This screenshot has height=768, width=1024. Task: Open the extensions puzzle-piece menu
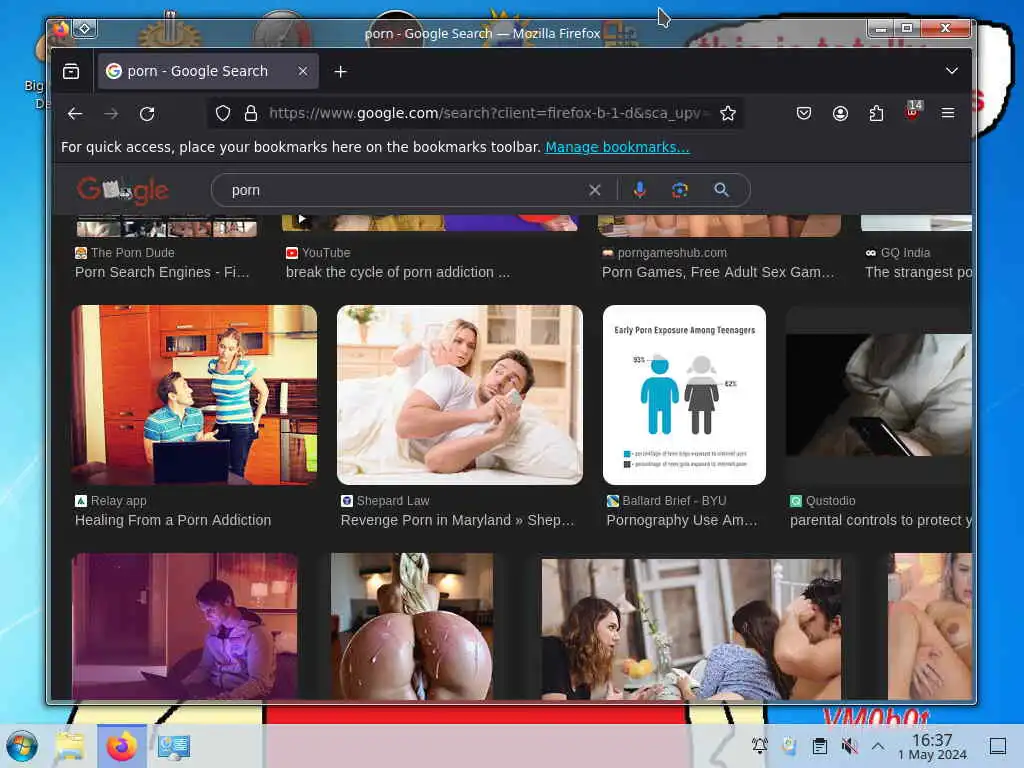[876, 114]
